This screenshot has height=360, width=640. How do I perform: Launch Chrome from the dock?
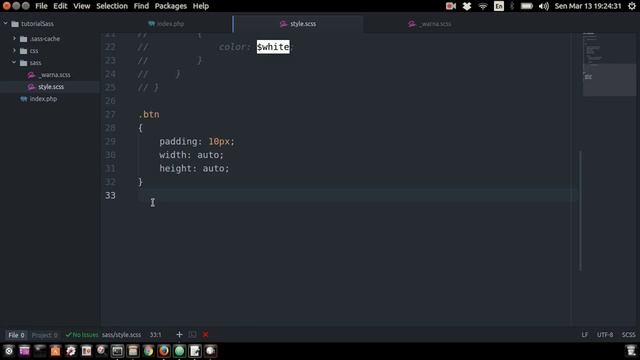point(148,351)
